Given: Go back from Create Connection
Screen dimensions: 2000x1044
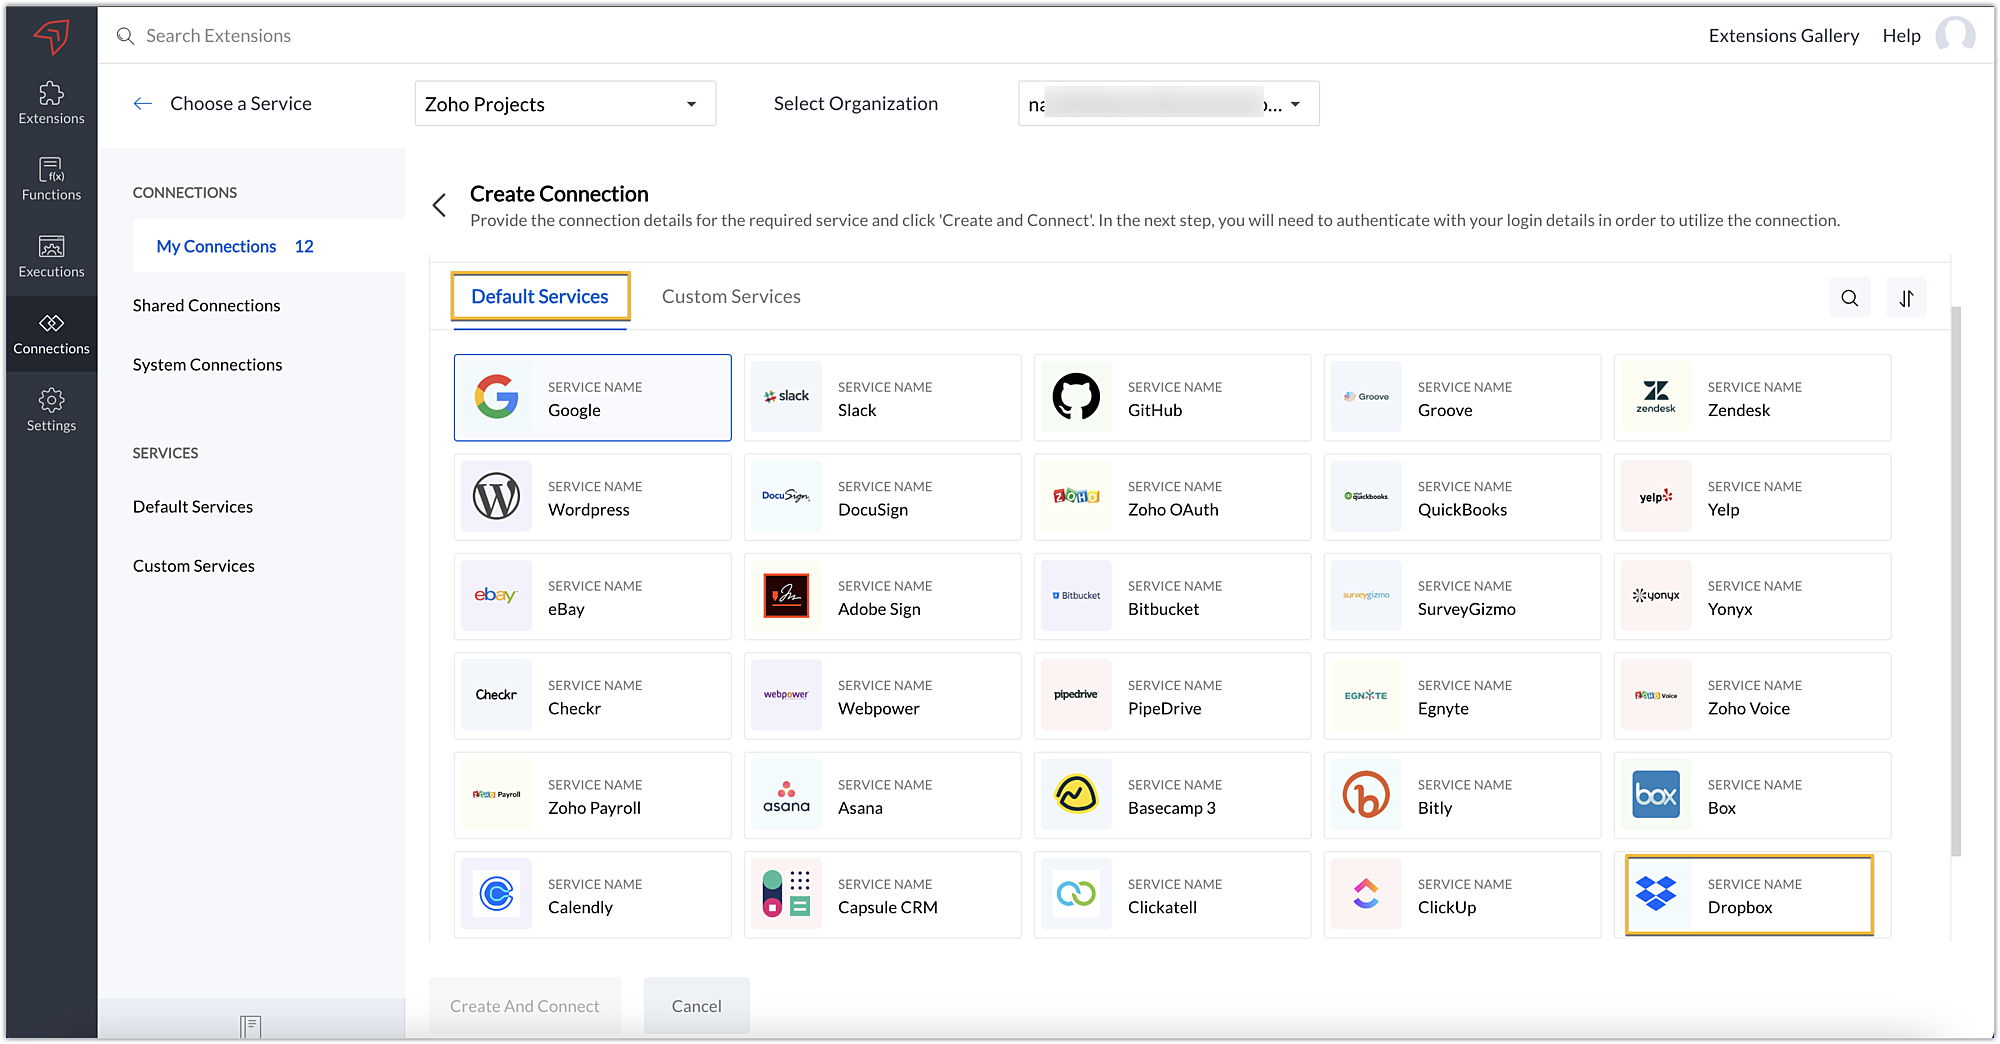Looking at the screenshot, I should pyautogui.click(x=439, y=205).
